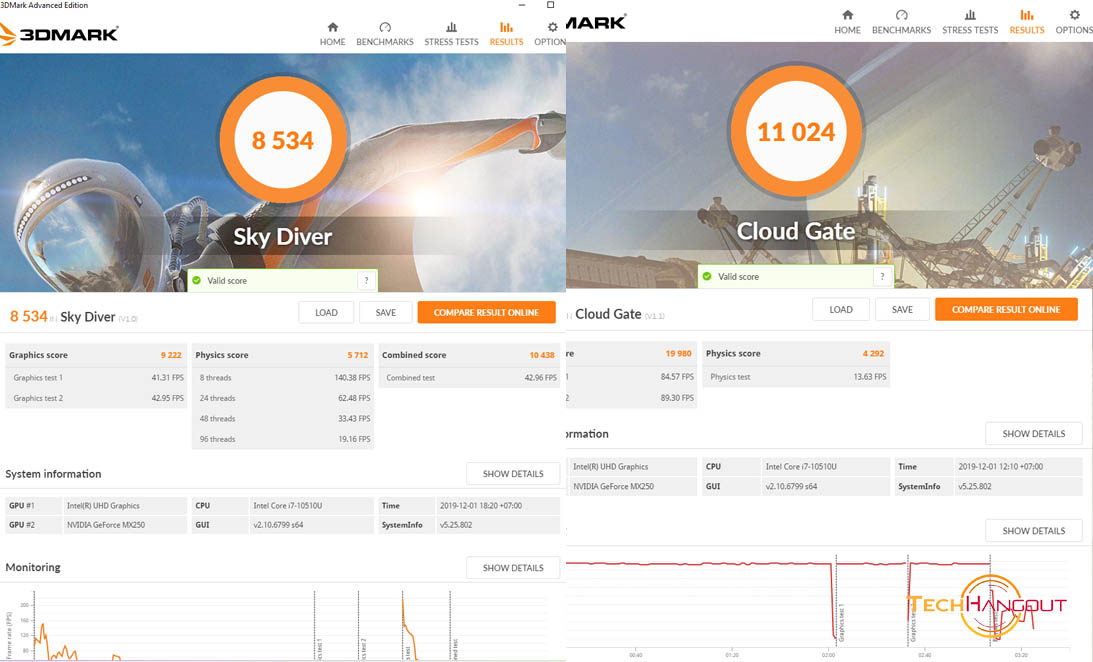Go to Home in the Cloud Gate window
Screen dimensions: 1093x662
point(847,22)
